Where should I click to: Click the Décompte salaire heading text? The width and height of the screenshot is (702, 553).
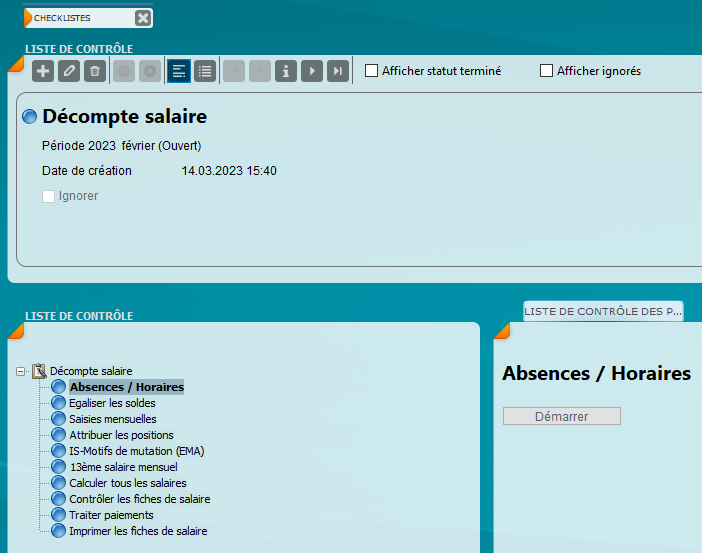click(x=124, y=116)
